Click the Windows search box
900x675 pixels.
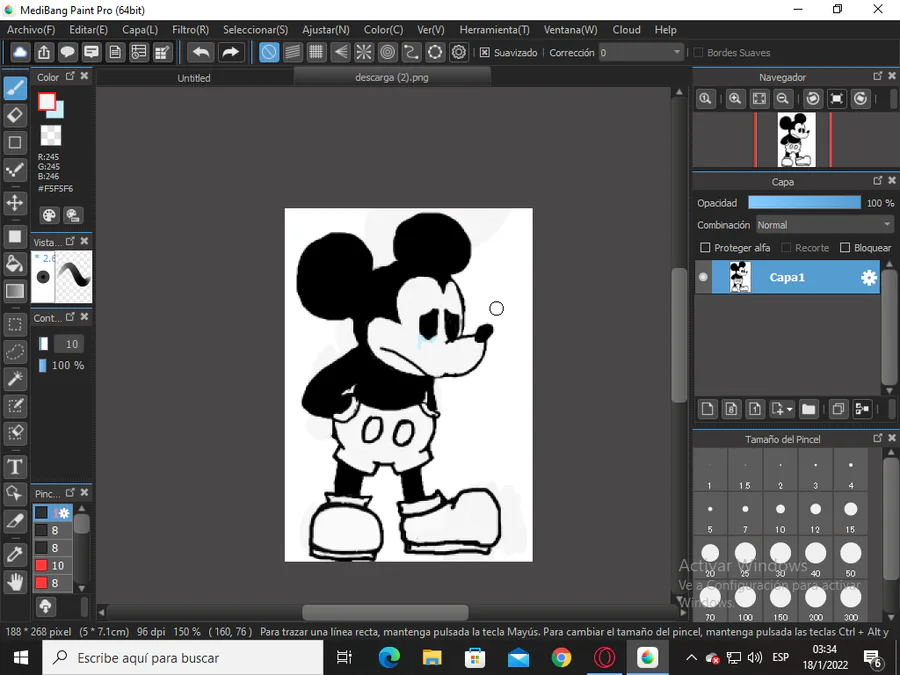(183, 658)
